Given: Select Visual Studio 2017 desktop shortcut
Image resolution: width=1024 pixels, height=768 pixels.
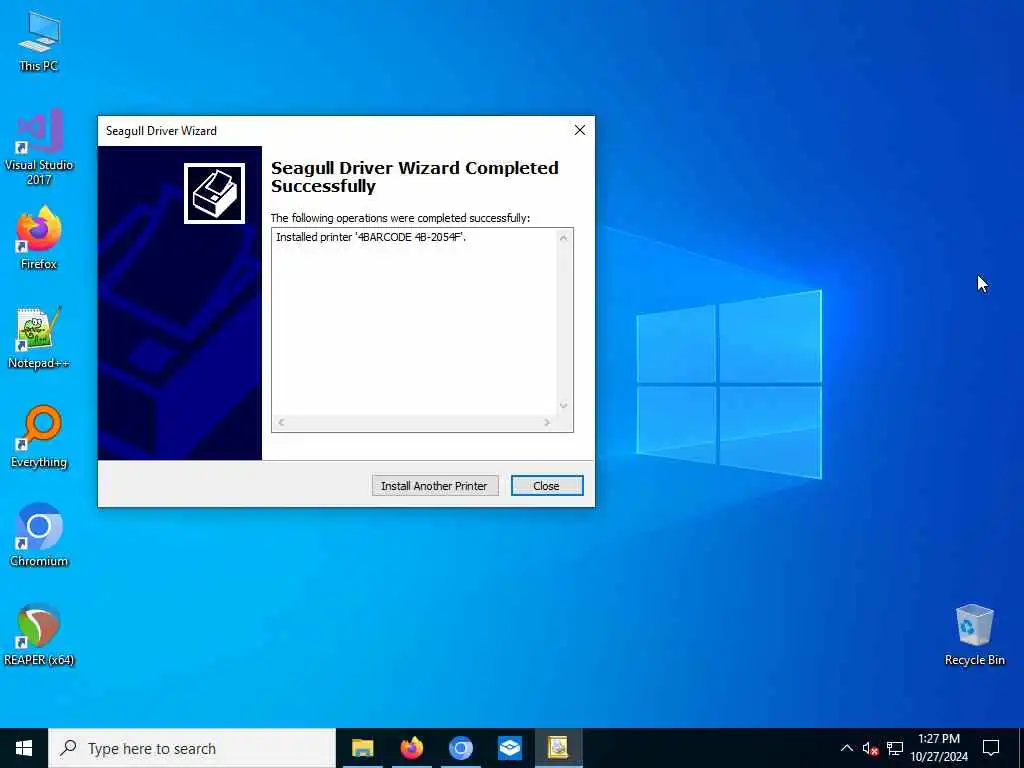Looking at the screenshot, I should (39, 147).
